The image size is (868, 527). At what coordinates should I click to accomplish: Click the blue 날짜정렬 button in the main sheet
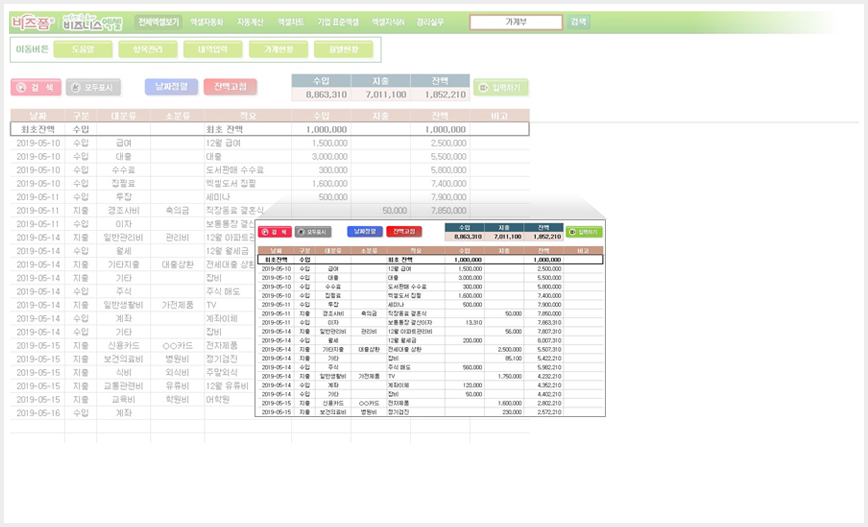point(171,86)
